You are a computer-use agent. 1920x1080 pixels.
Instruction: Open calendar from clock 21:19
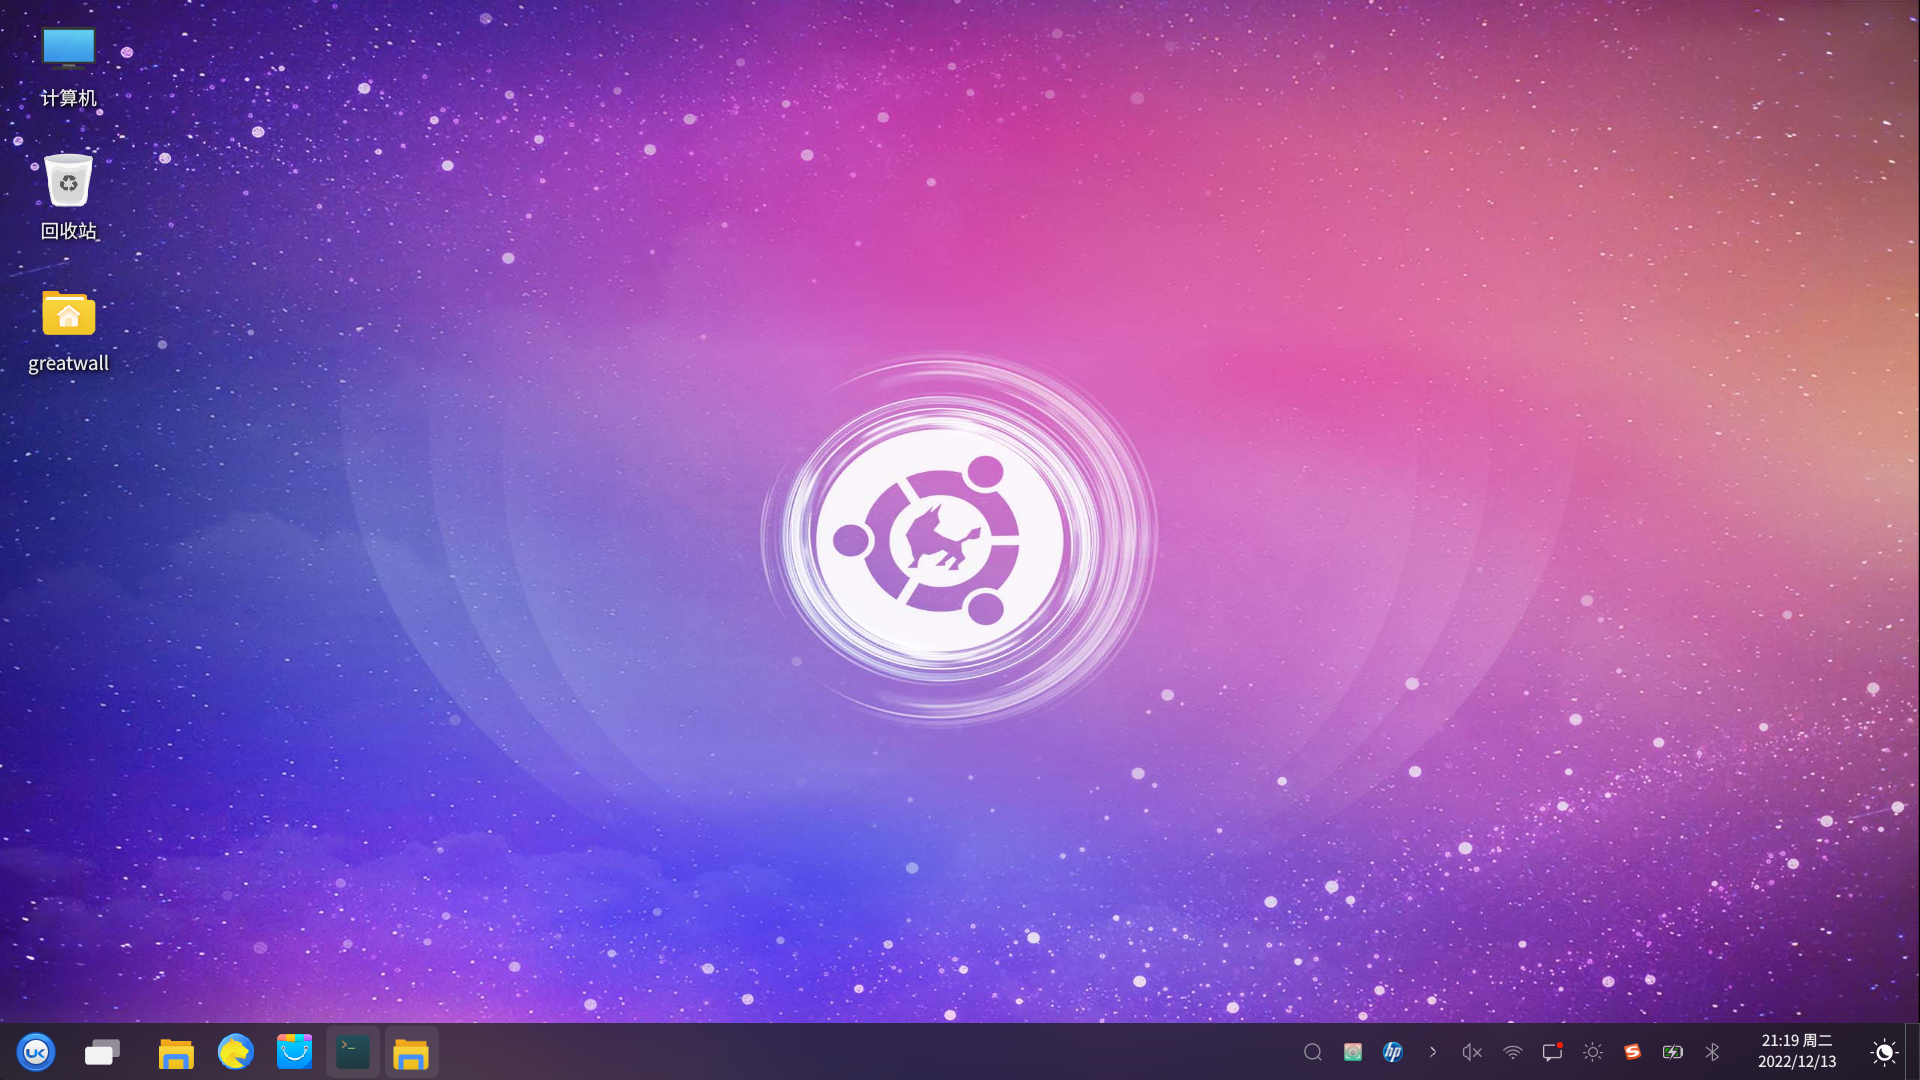point(1797,1051)
